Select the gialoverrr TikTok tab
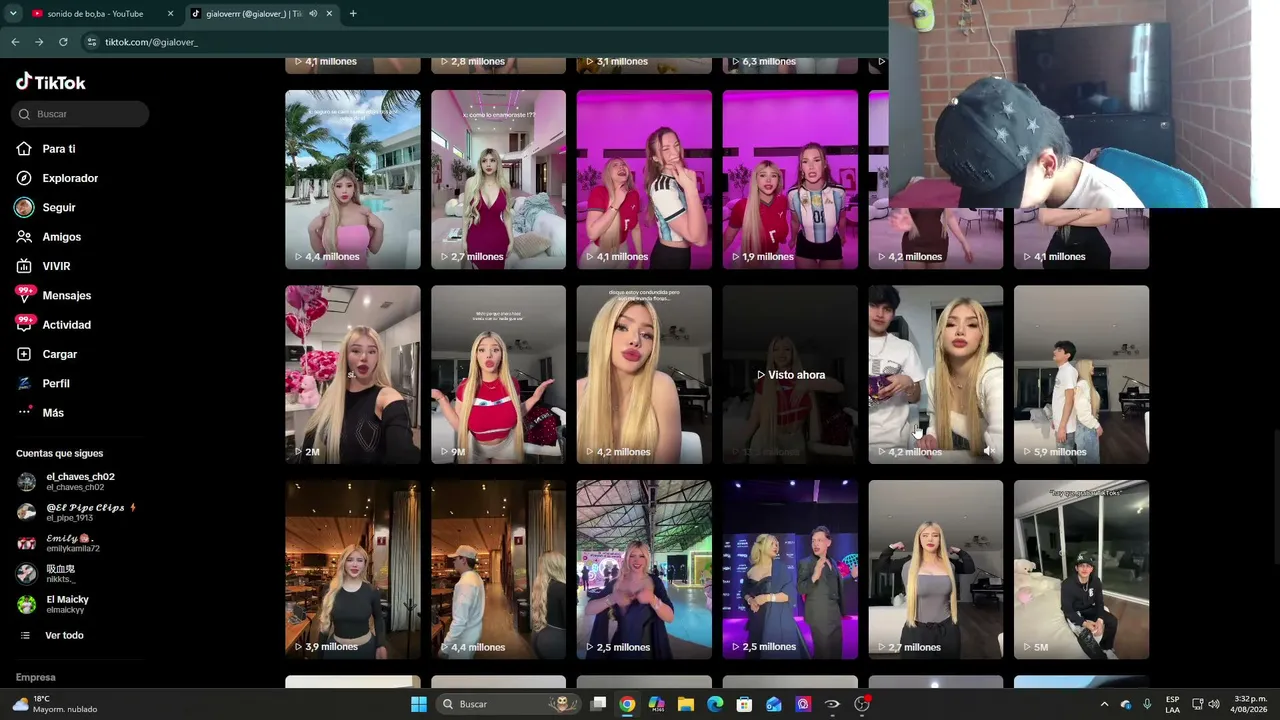The height and width of the screenshot is (720, 1280). [x=262, y=14]
